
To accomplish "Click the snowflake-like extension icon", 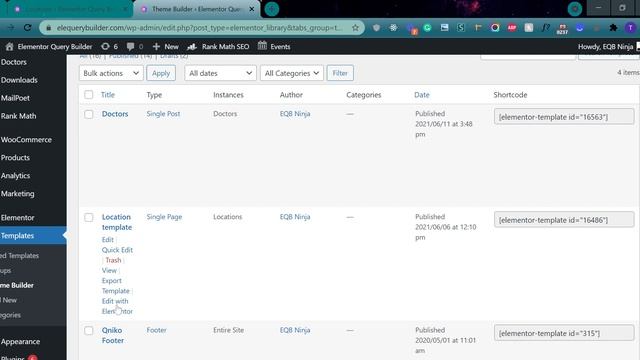I will click(393, 28).
